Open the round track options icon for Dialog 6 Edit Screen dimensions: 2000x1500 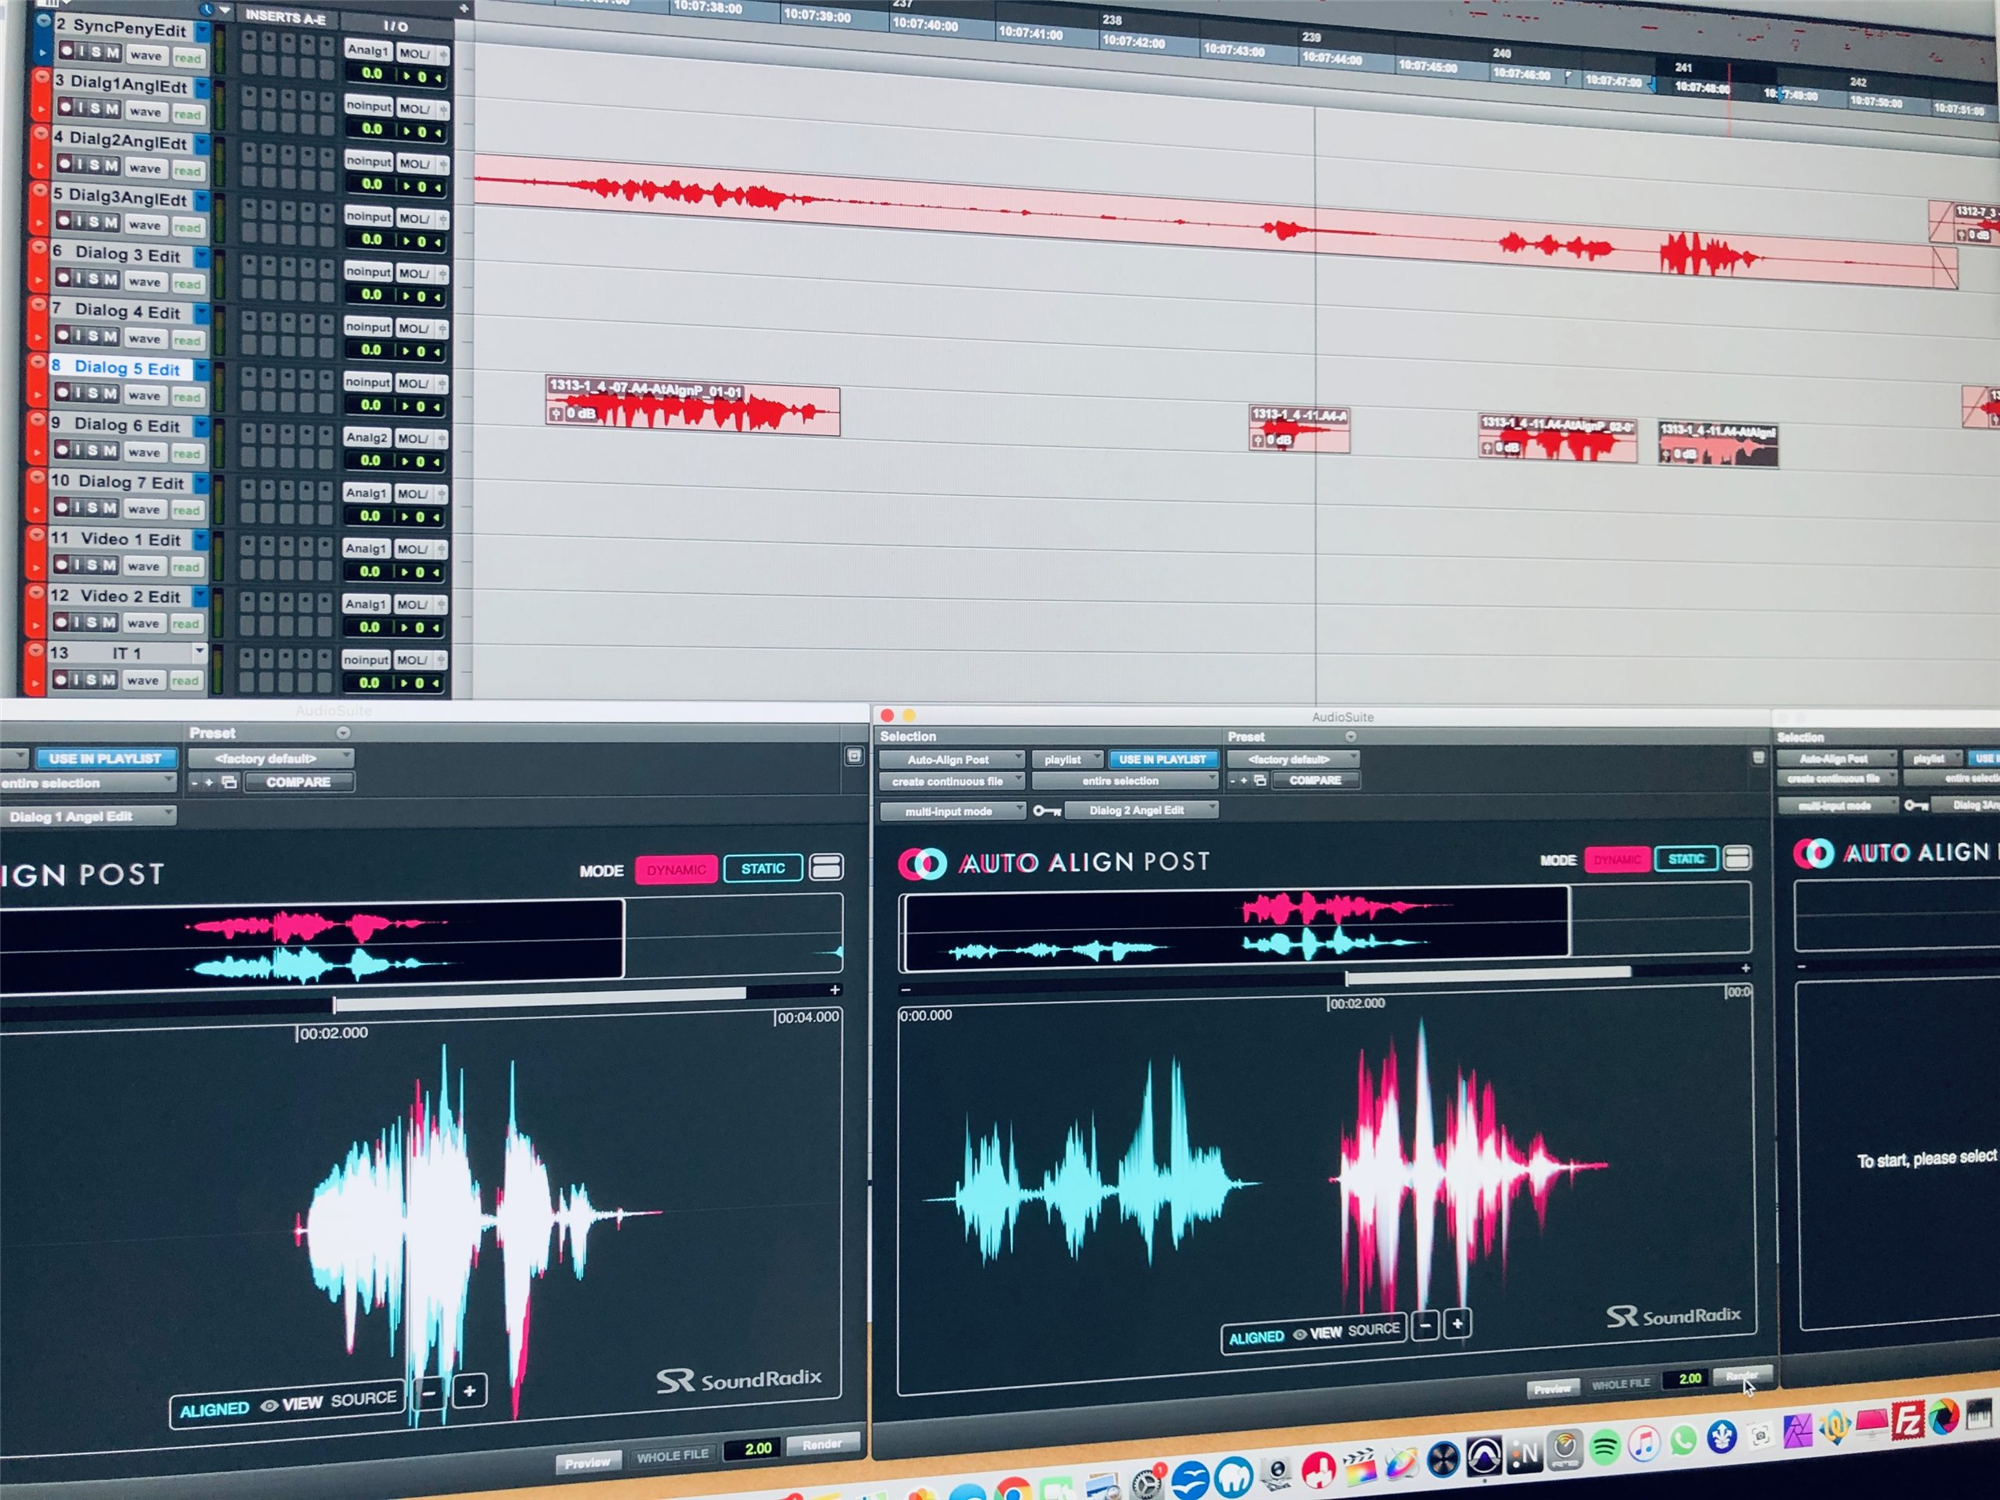[36, 419]
